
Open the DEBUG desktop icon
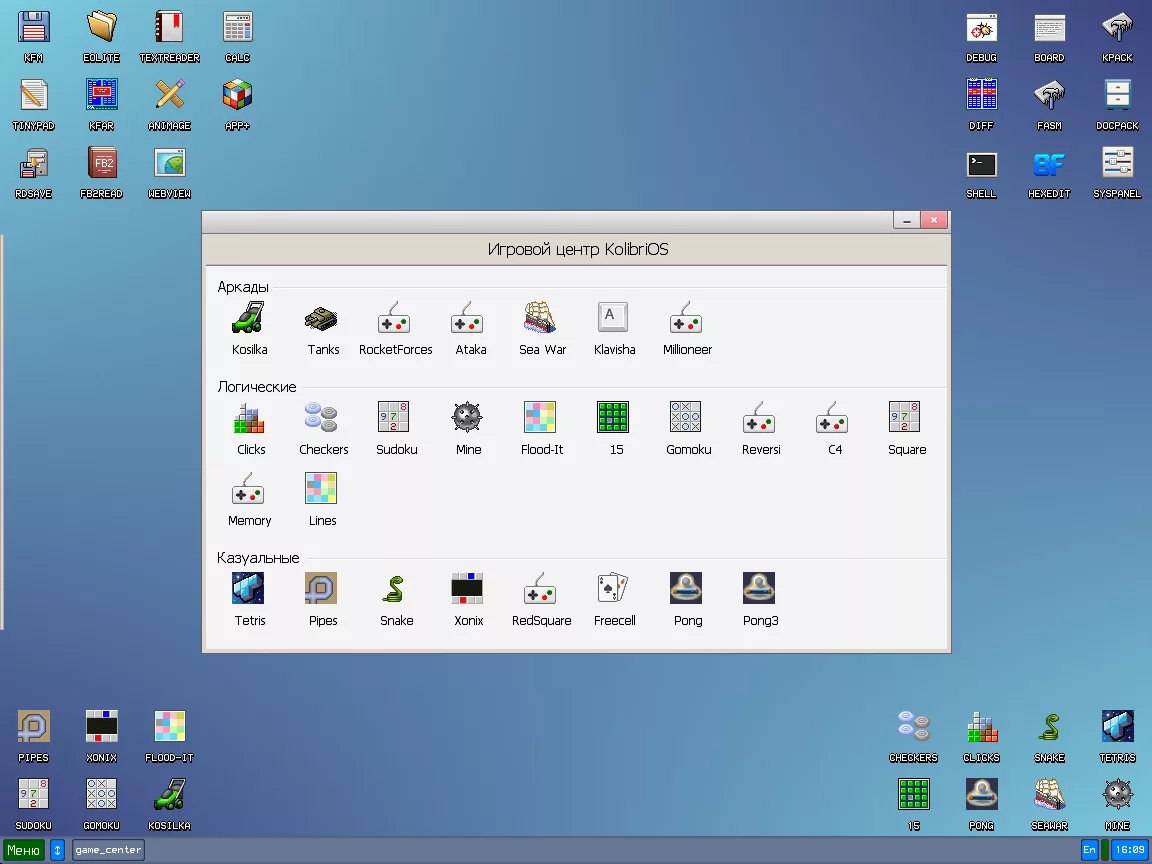click(981, 36)
